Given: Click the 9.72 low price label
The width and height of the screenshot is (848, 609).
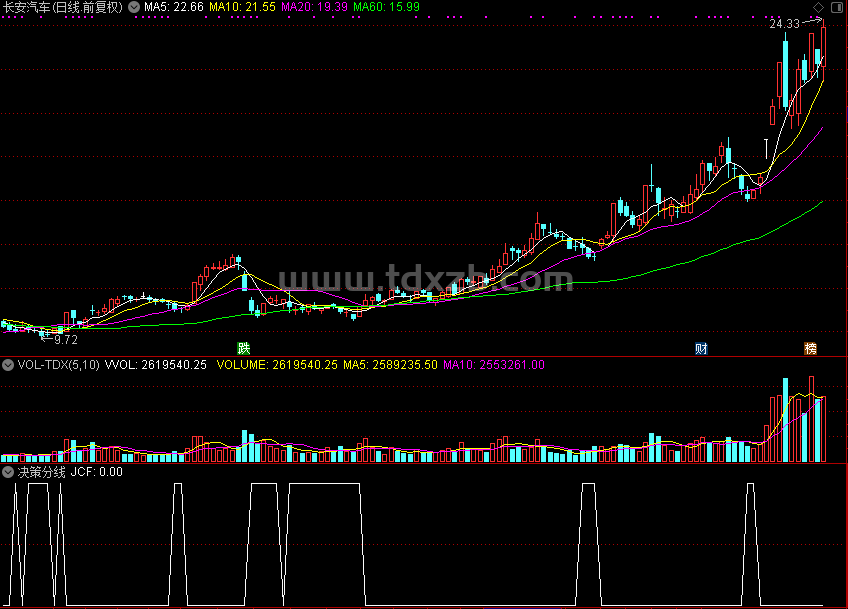Looking at the screenshot, I should [66, 340].
